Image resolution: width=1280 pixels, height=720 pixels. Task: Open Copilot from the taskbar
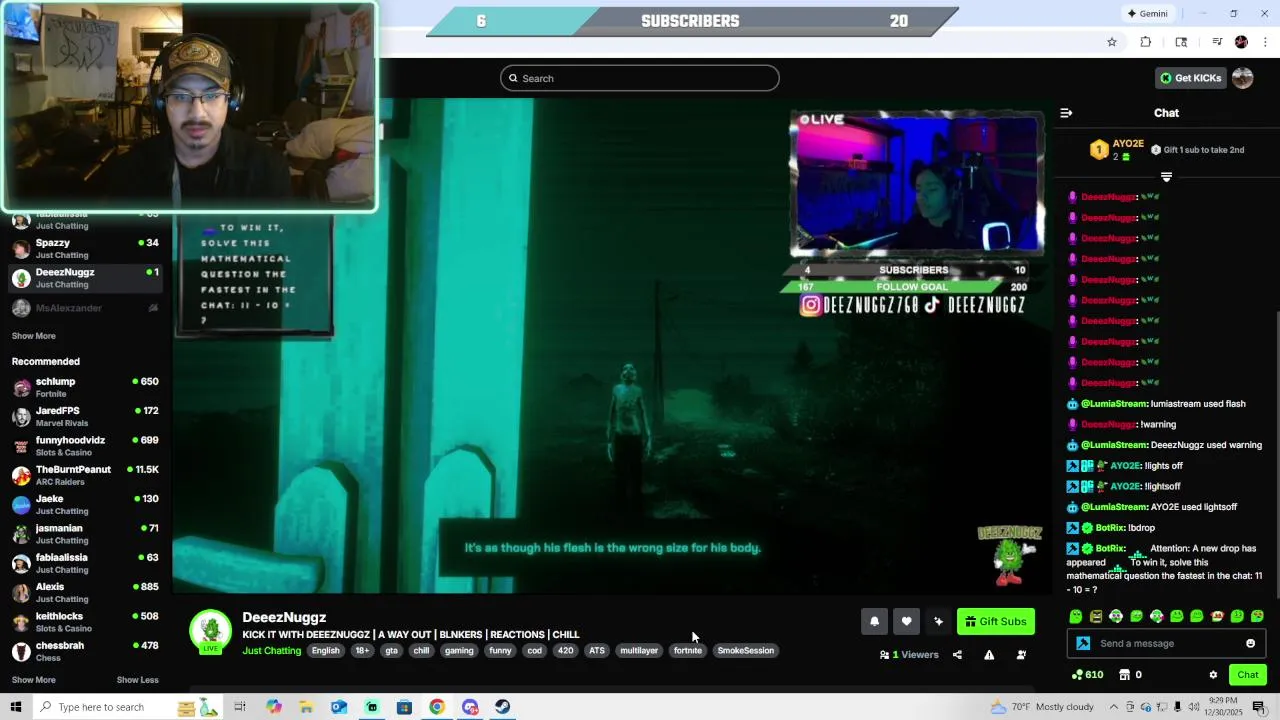coord(274,707)
